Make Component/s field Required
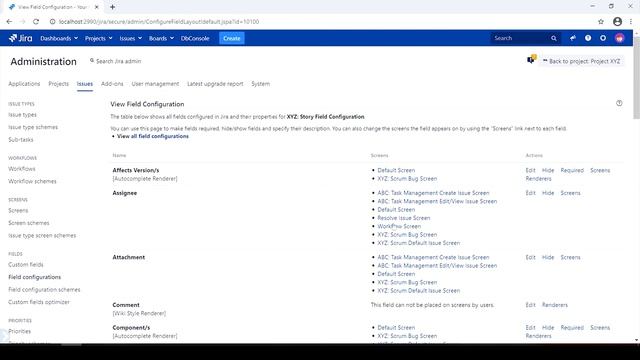Screen dimensions: 640x360 click(x=572, y=328)
